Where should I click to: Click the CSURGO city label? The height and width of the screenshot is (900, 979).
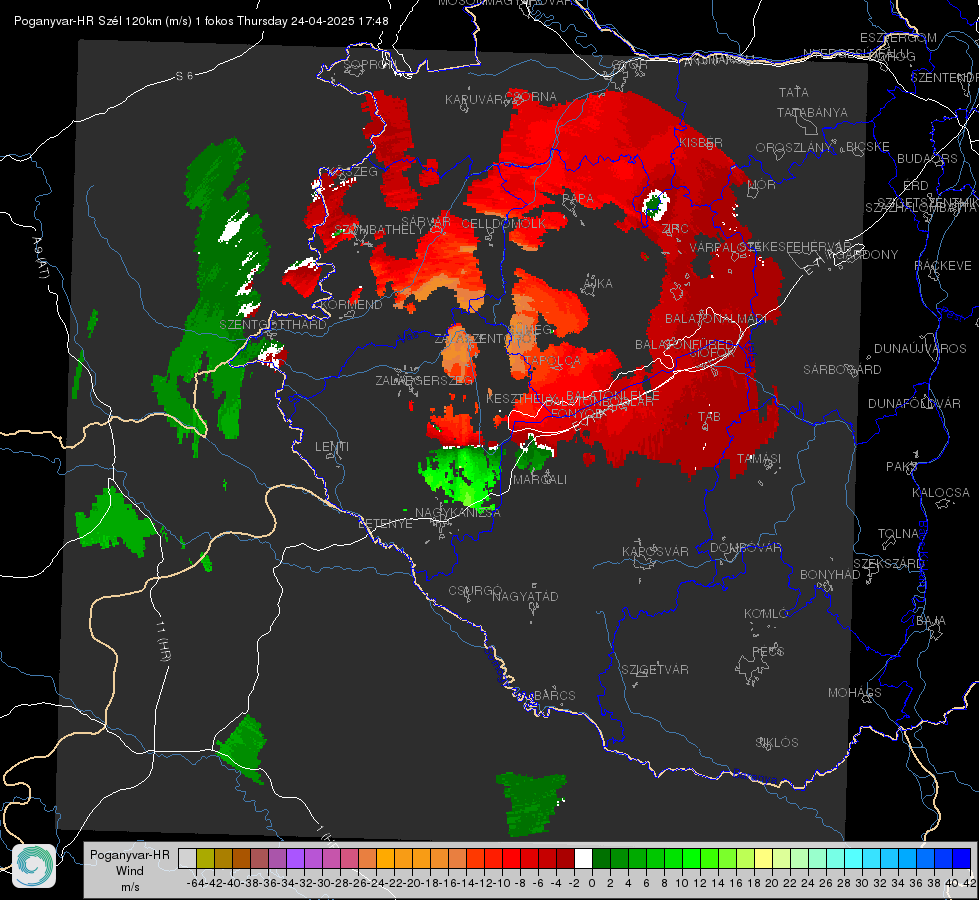(475, 590)
